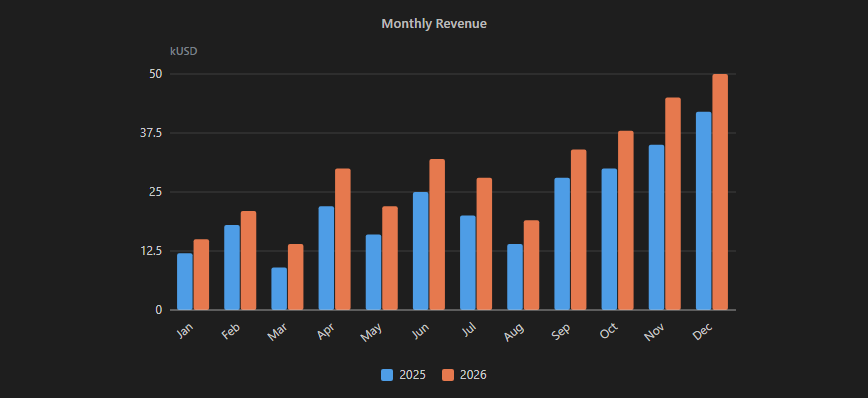Click the May x-axis label

pos(371,333)
